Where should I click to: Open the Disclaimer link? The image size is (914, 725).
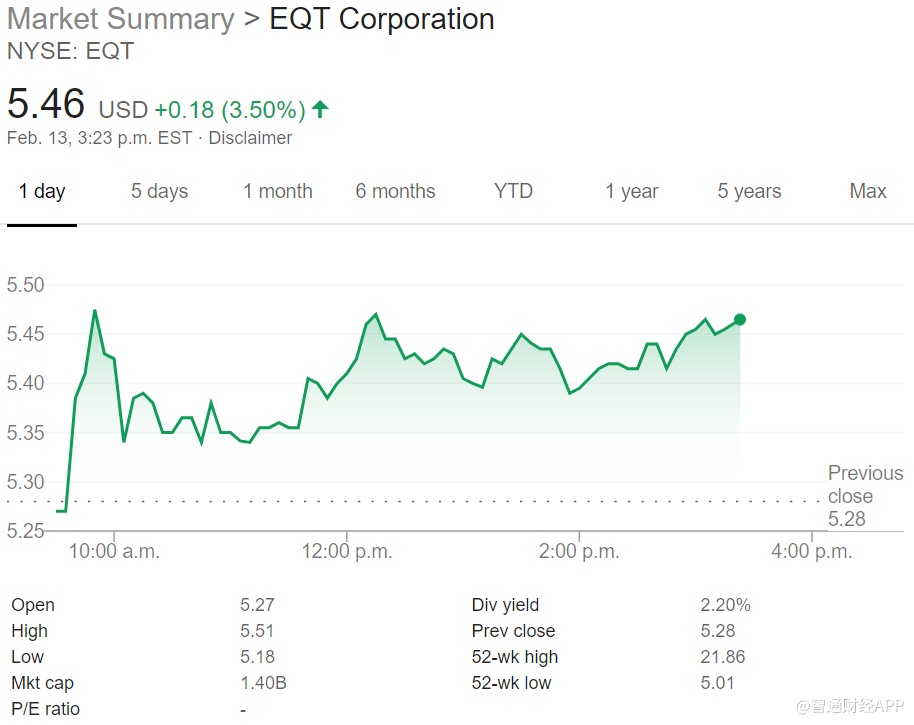[250, 138]
